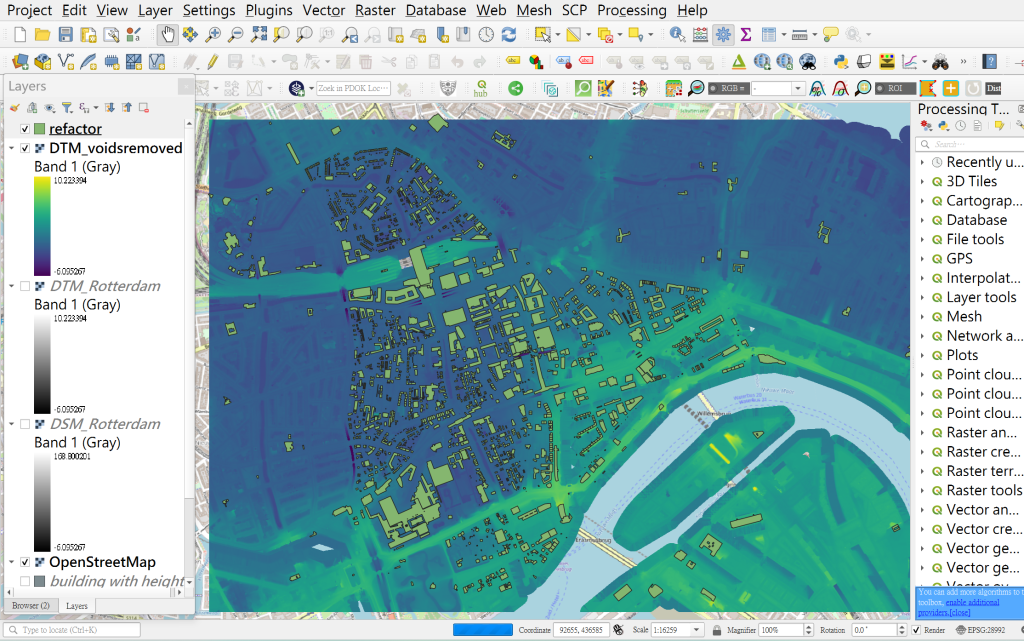
Task: Click the Type to locate search field
Action: point(72,630)
